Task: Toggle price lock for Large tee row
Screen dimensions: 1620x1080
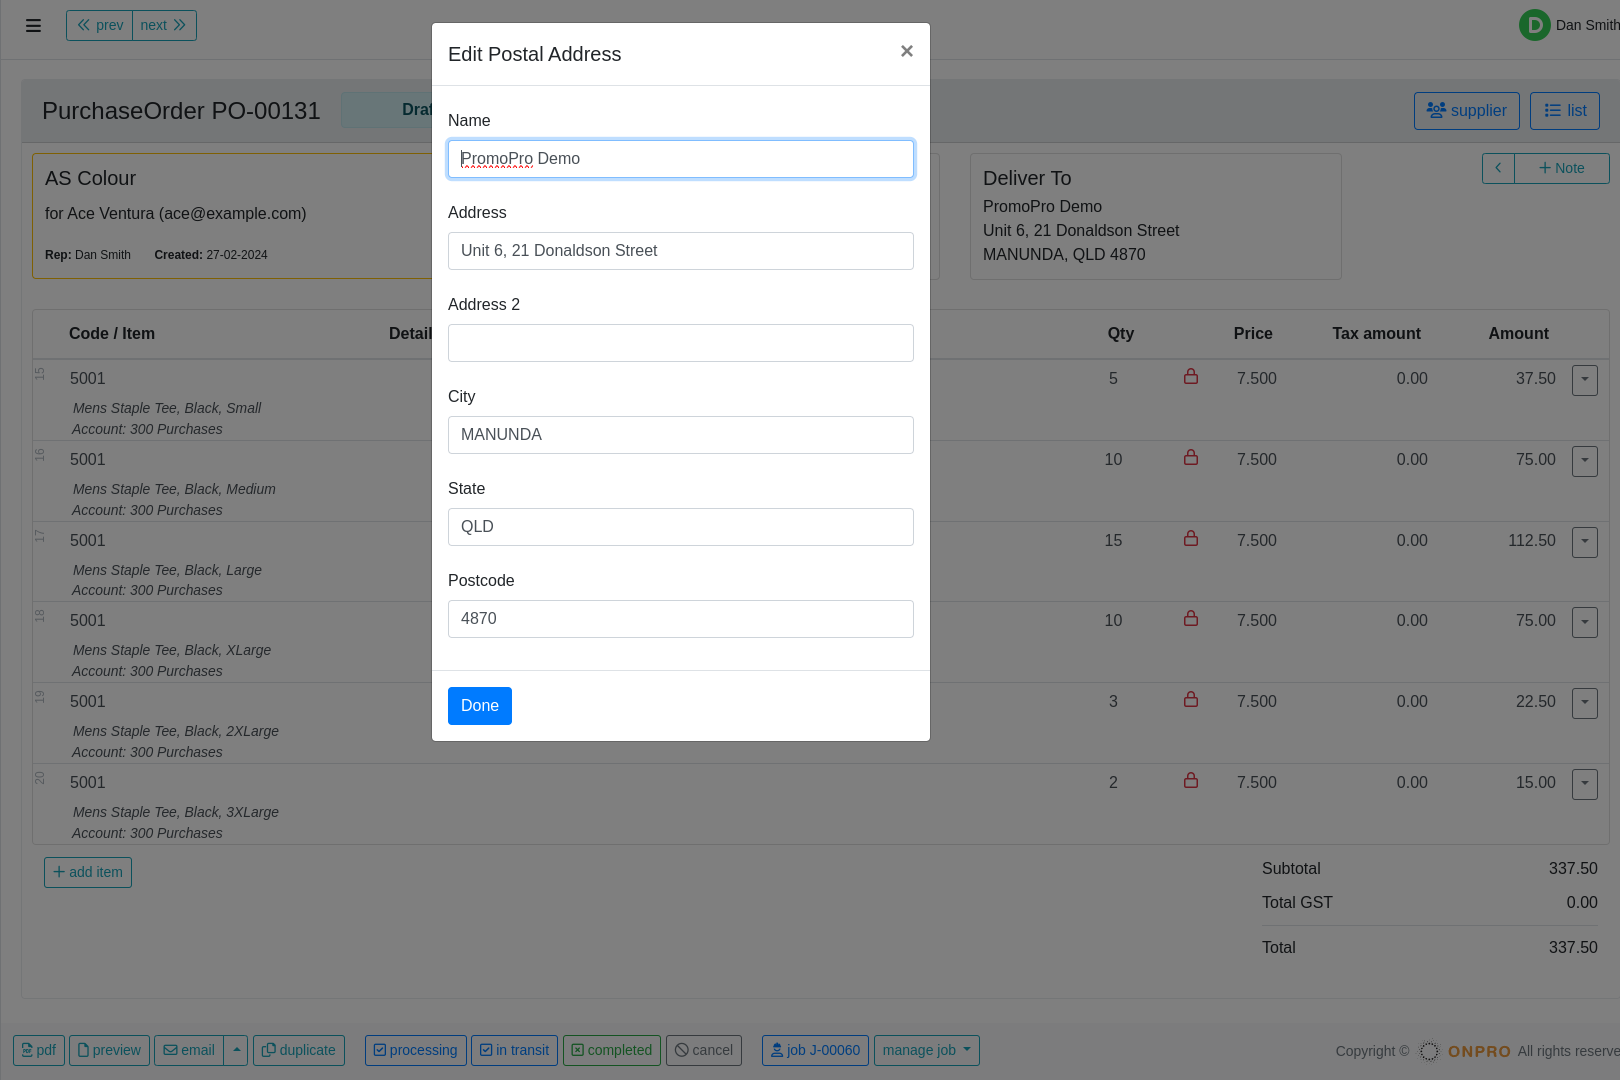Action: click(1191, 539)
